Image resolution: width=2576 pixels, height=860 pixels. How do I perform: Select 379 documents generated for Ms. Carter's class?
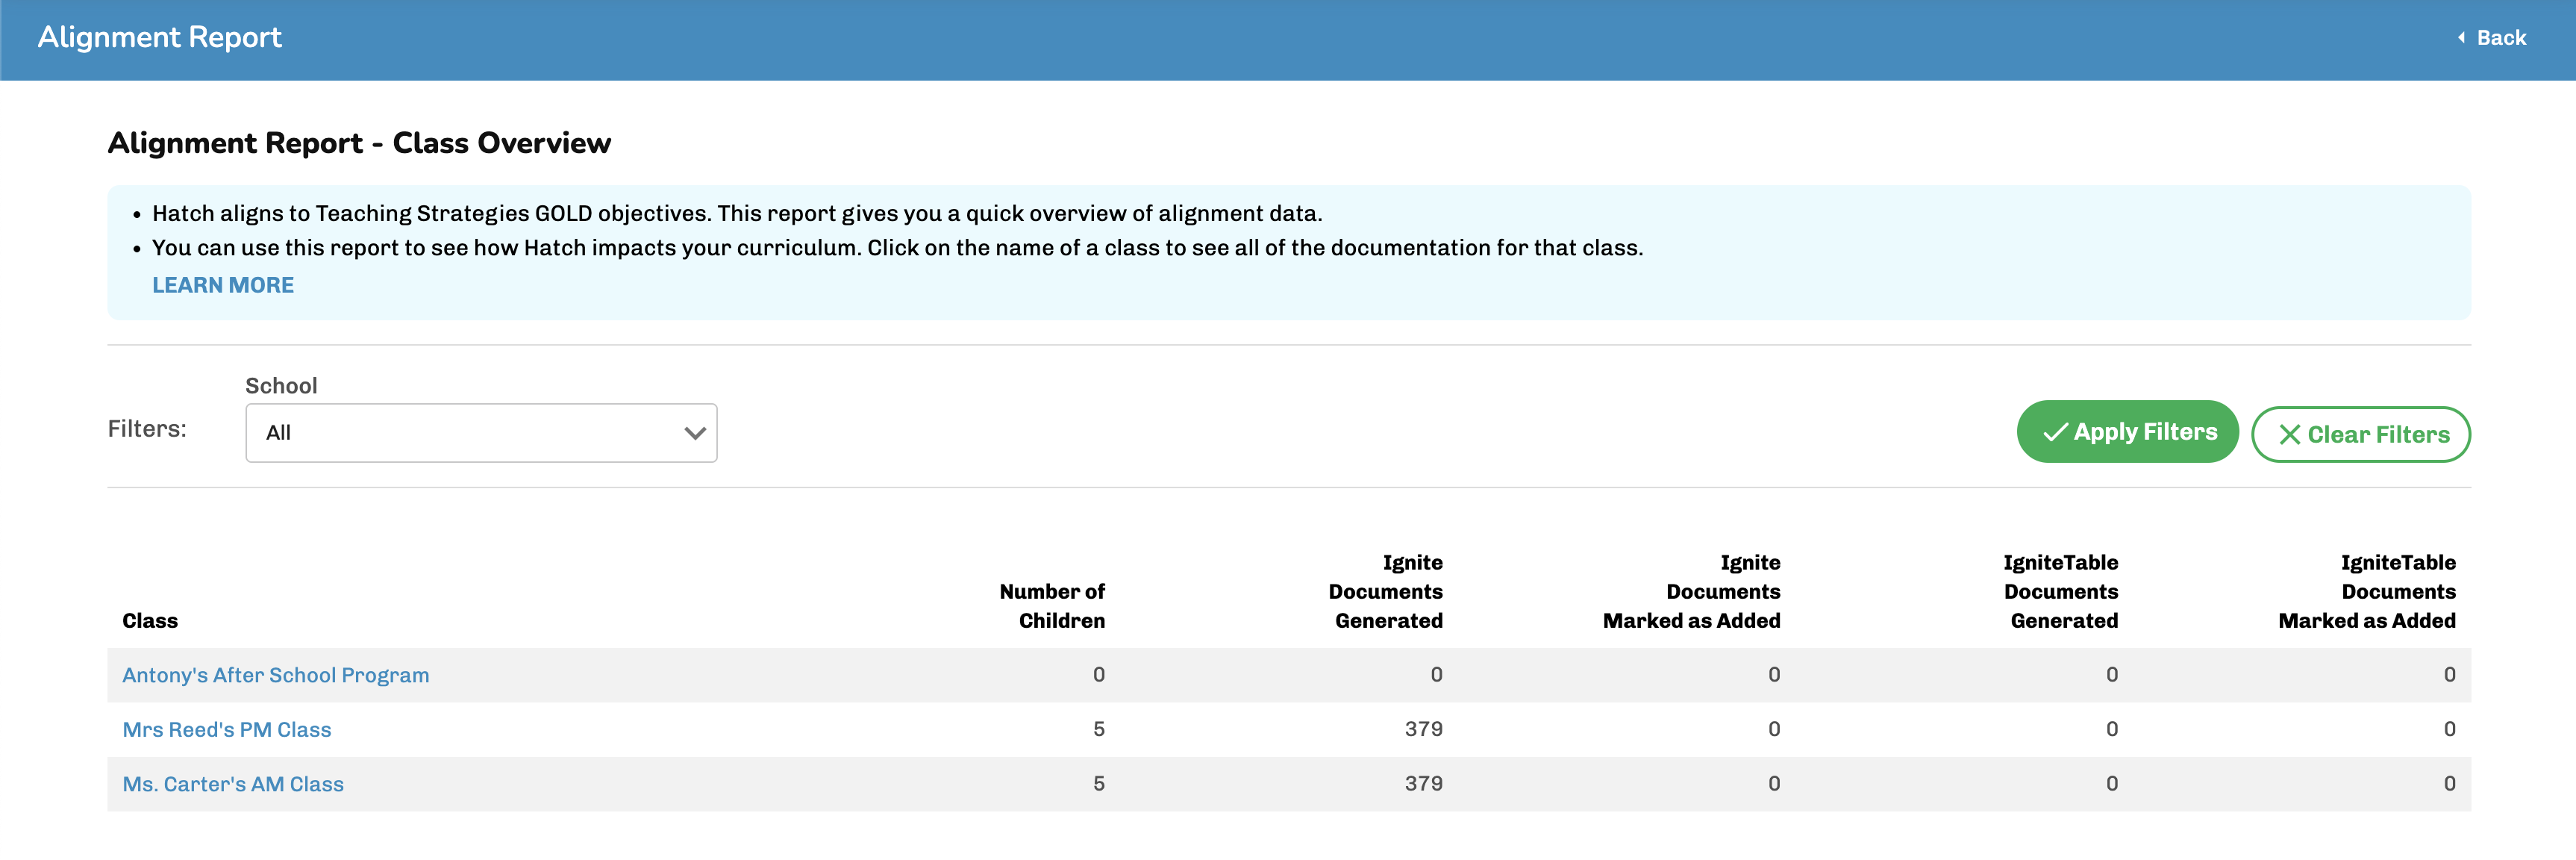[x=1423, y=784]
